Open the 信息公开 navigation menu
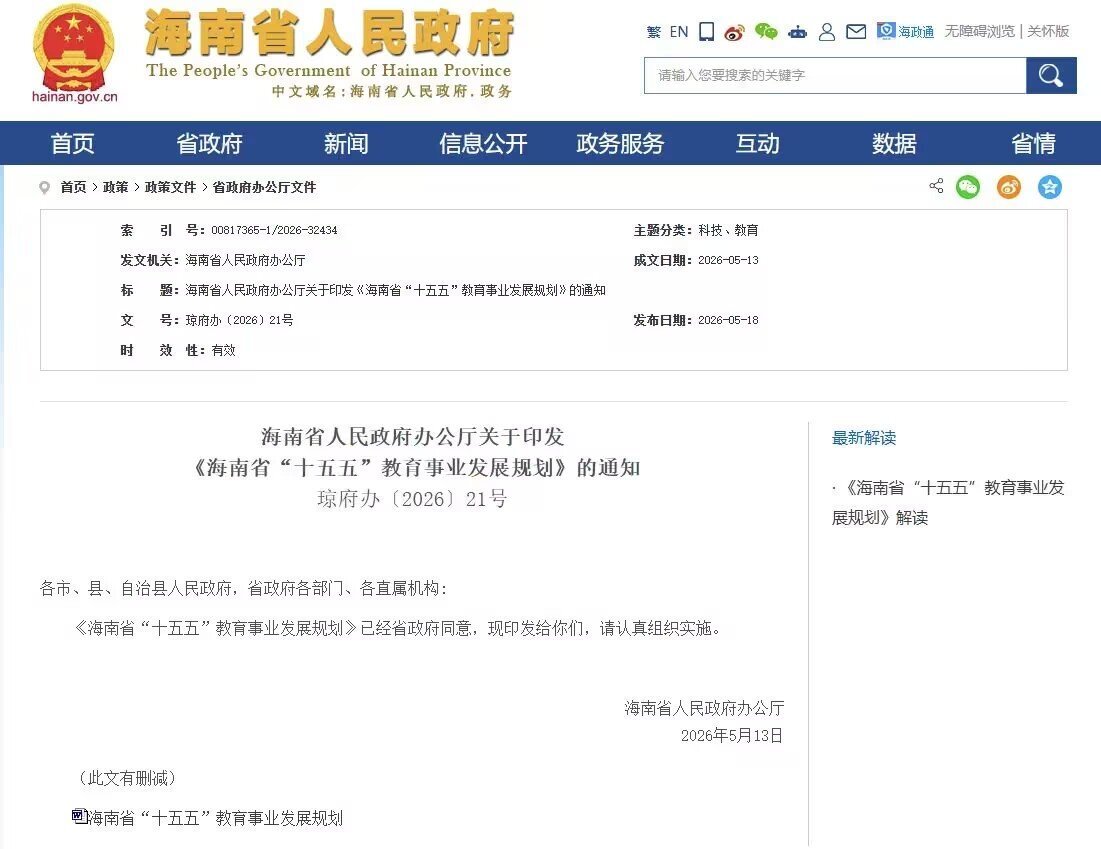 click(x=483, y=143)
